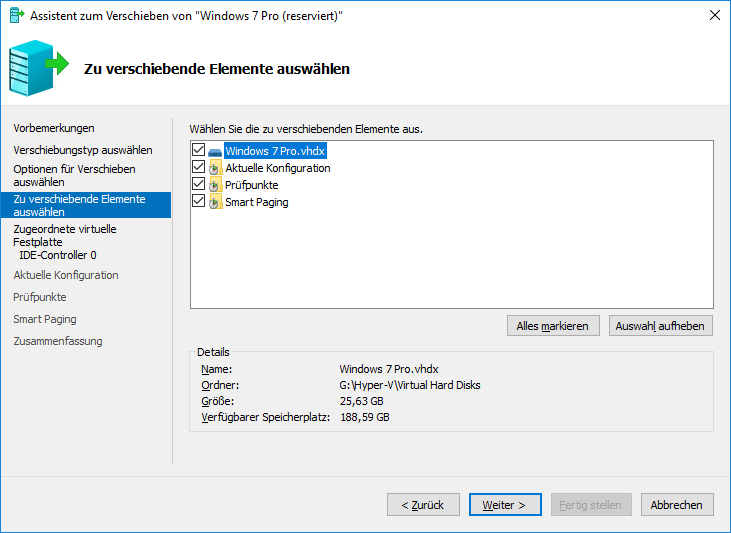Click the folder icon beside Aktuelle Konfiguration
The image size is (731, 533).
coord(215,168)
